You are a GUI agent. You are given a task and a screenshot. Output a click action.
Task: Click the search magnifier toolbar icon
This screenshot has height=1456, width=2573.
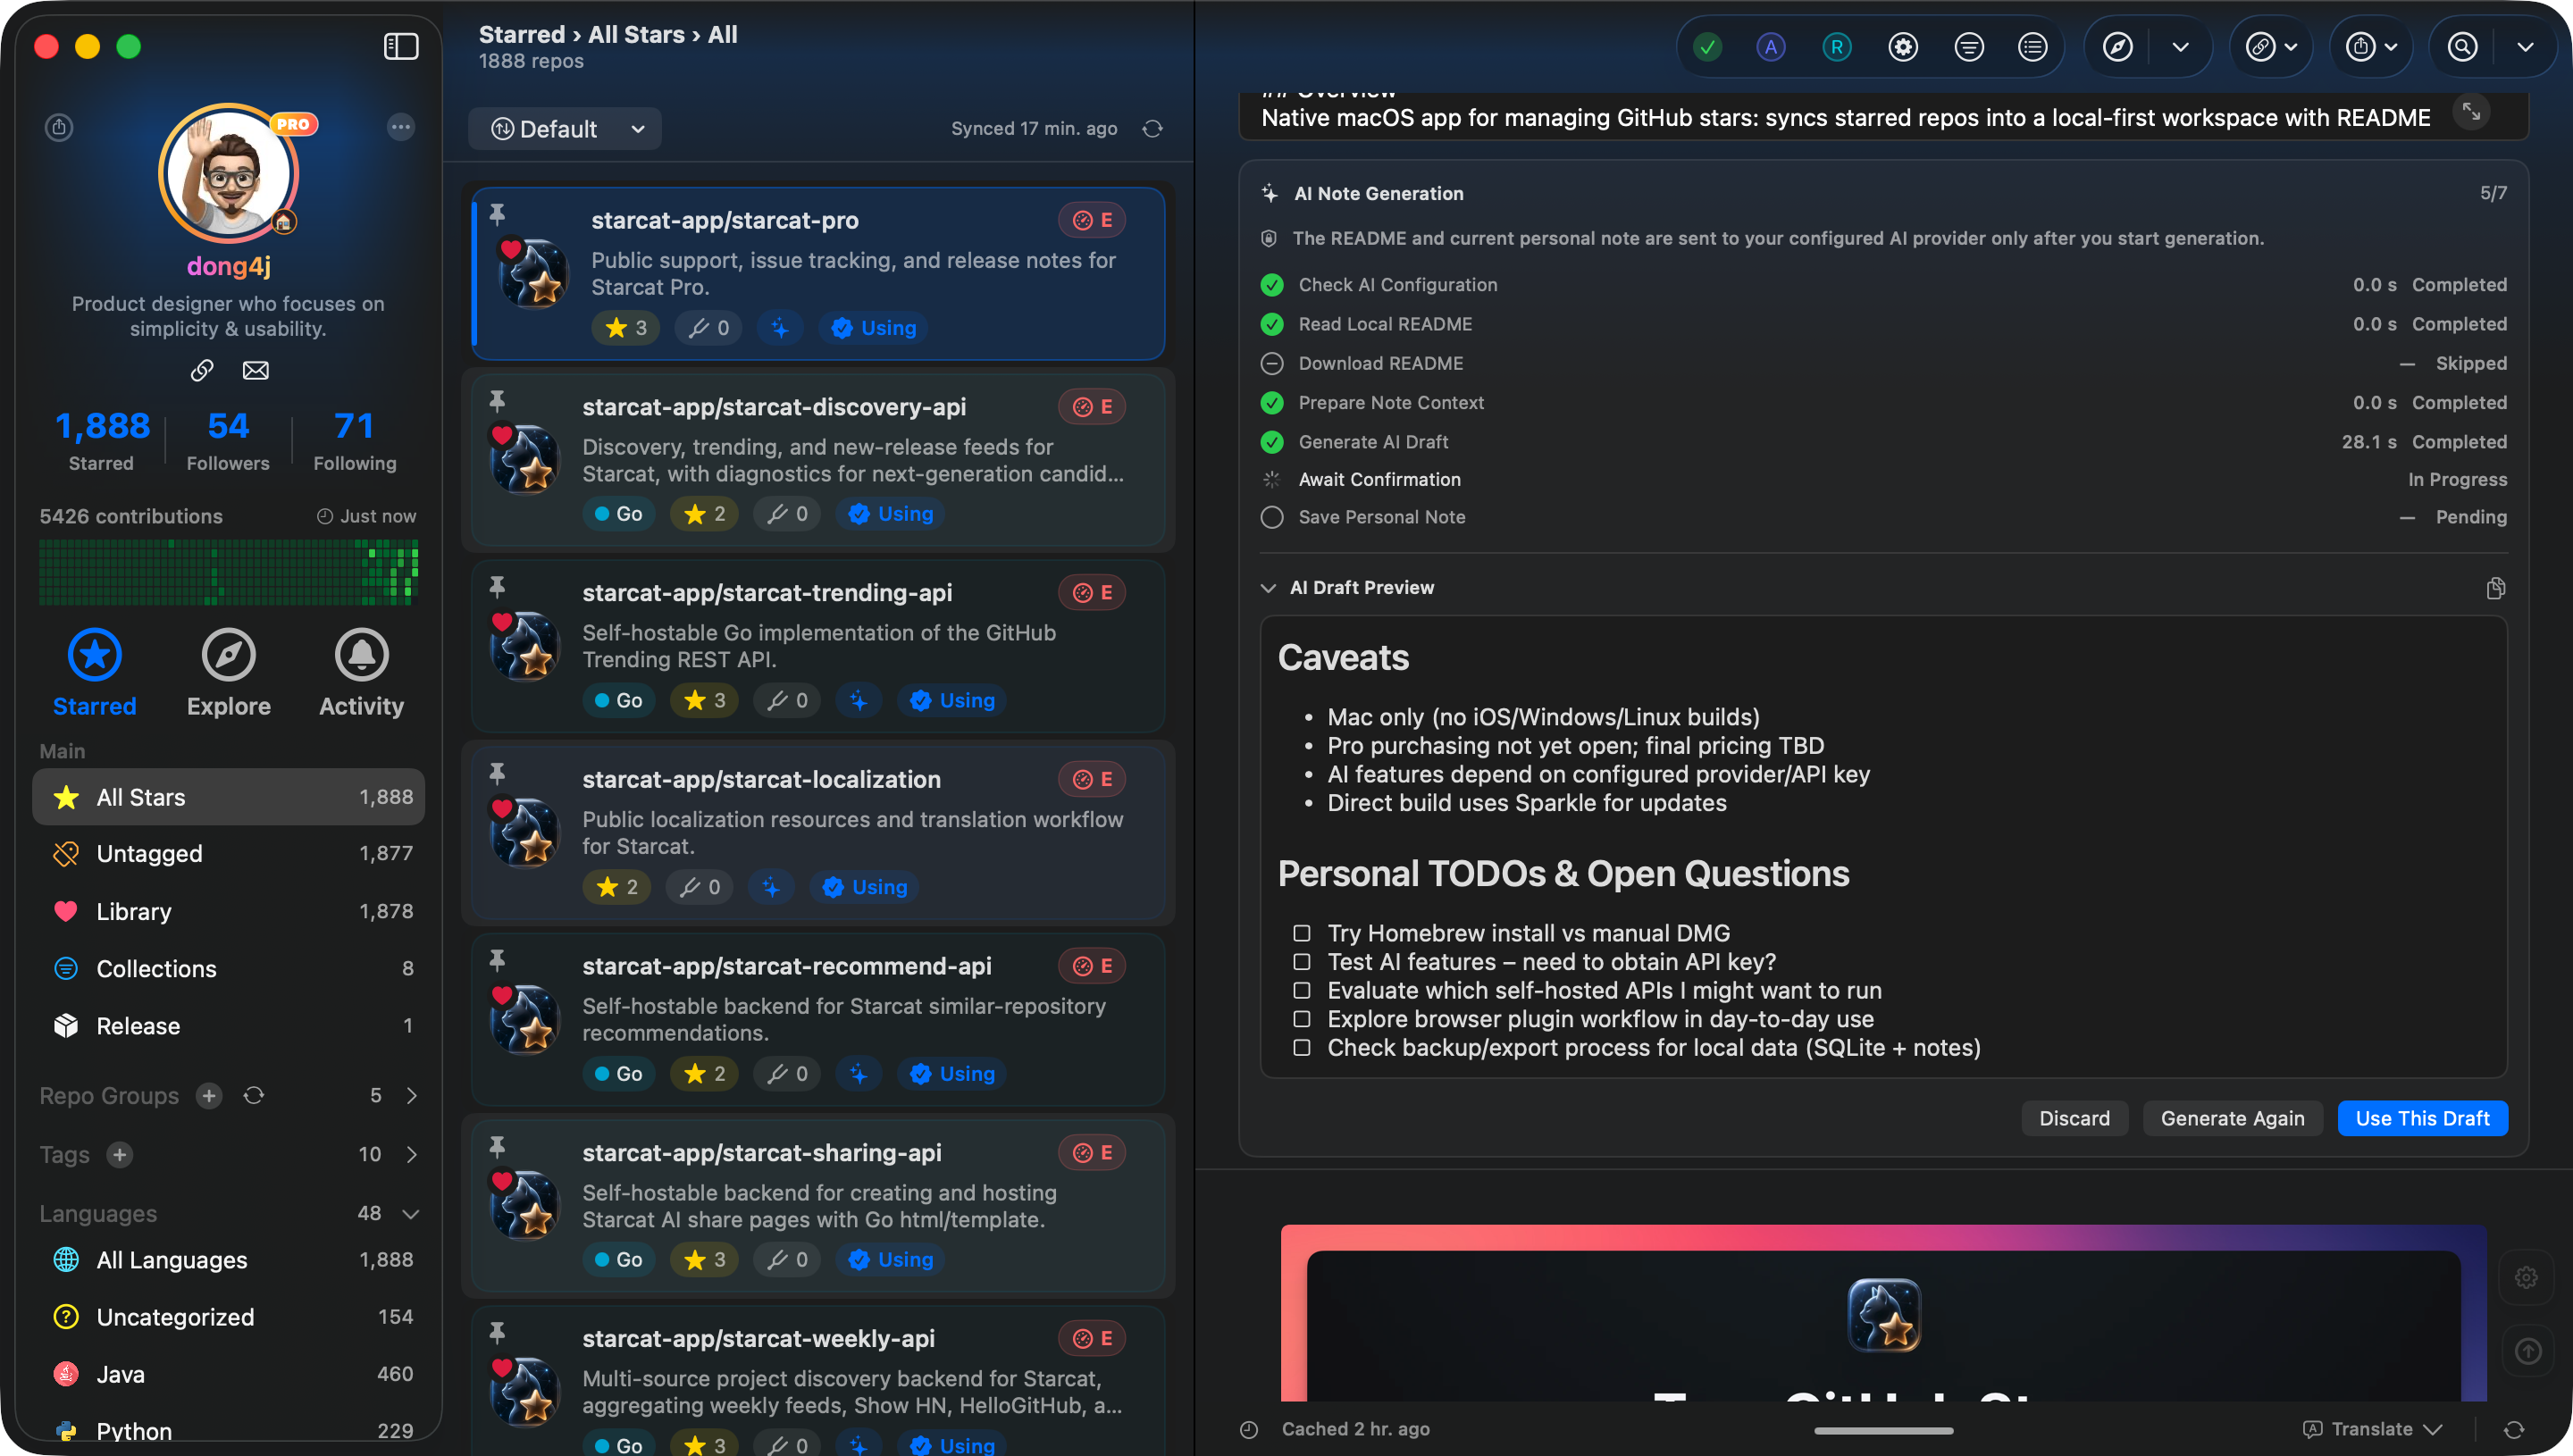2463,47
